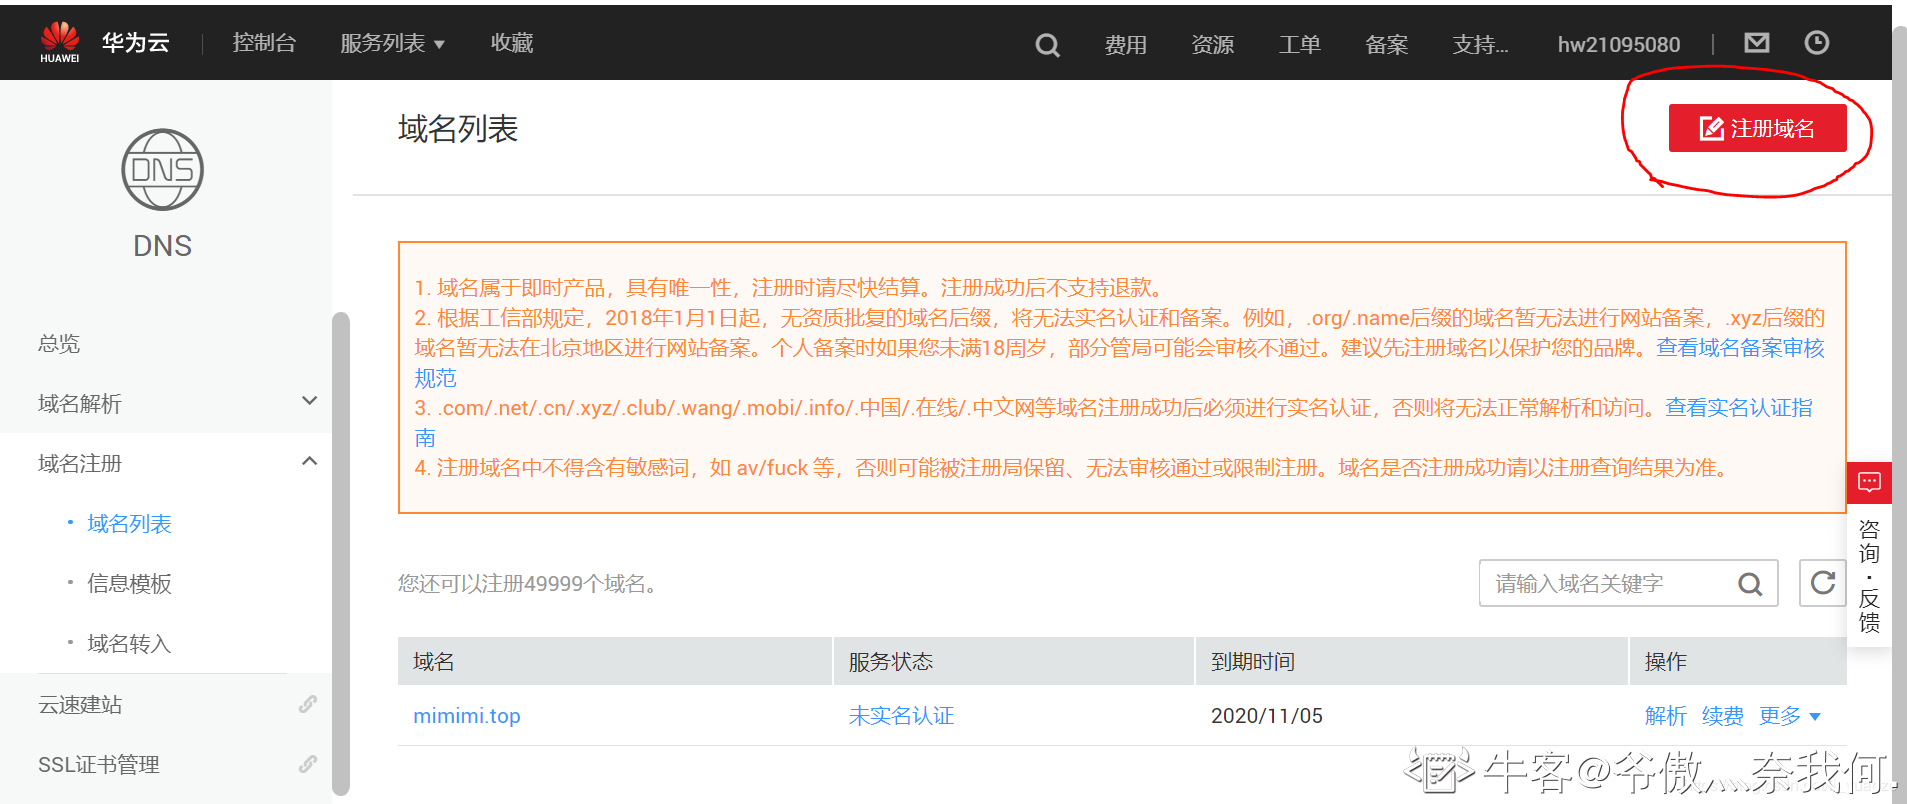Viewport: 1907px width, 804px height.
Task: Go to 控制台 in top navigation
Action: (264, 43)
